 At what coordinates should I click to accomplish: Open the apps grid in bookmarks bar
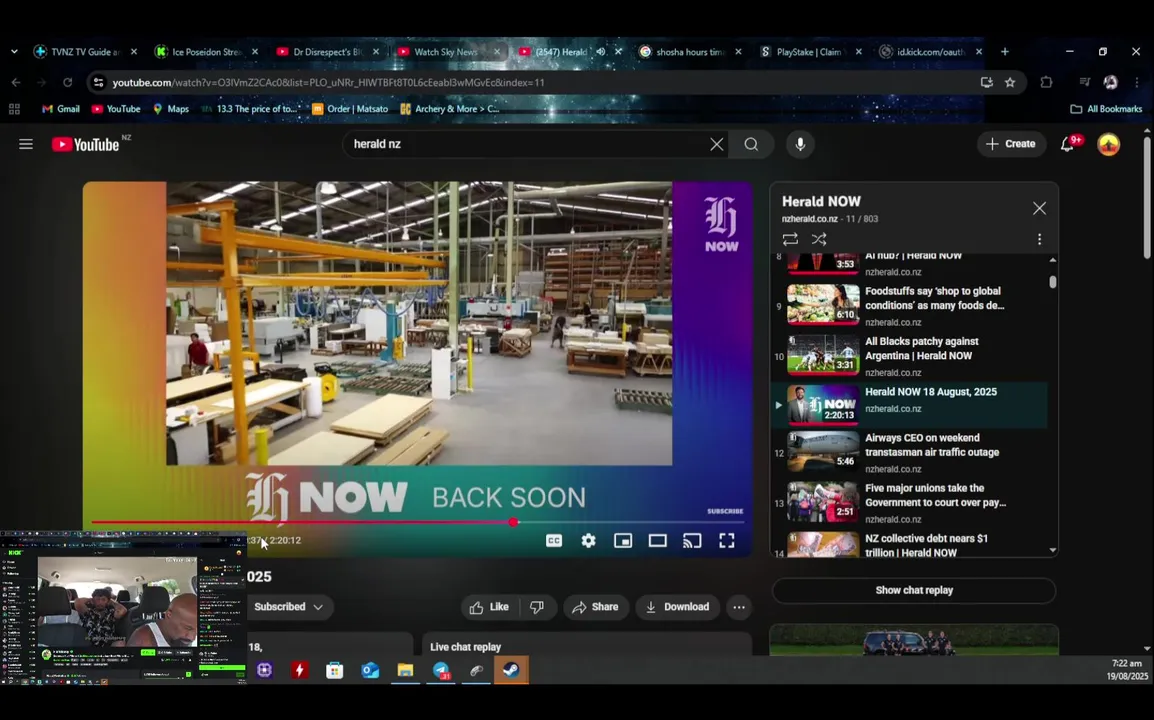click(x=14, y=109)
